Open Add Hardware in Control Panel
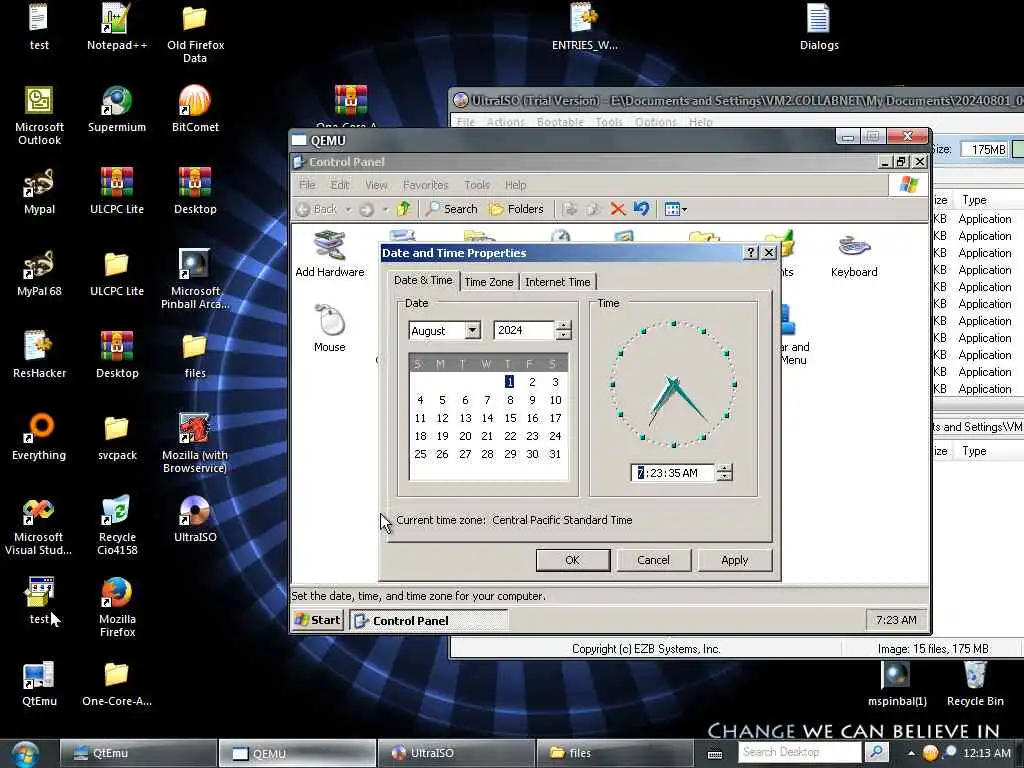1024x768 pixels. 329,253
